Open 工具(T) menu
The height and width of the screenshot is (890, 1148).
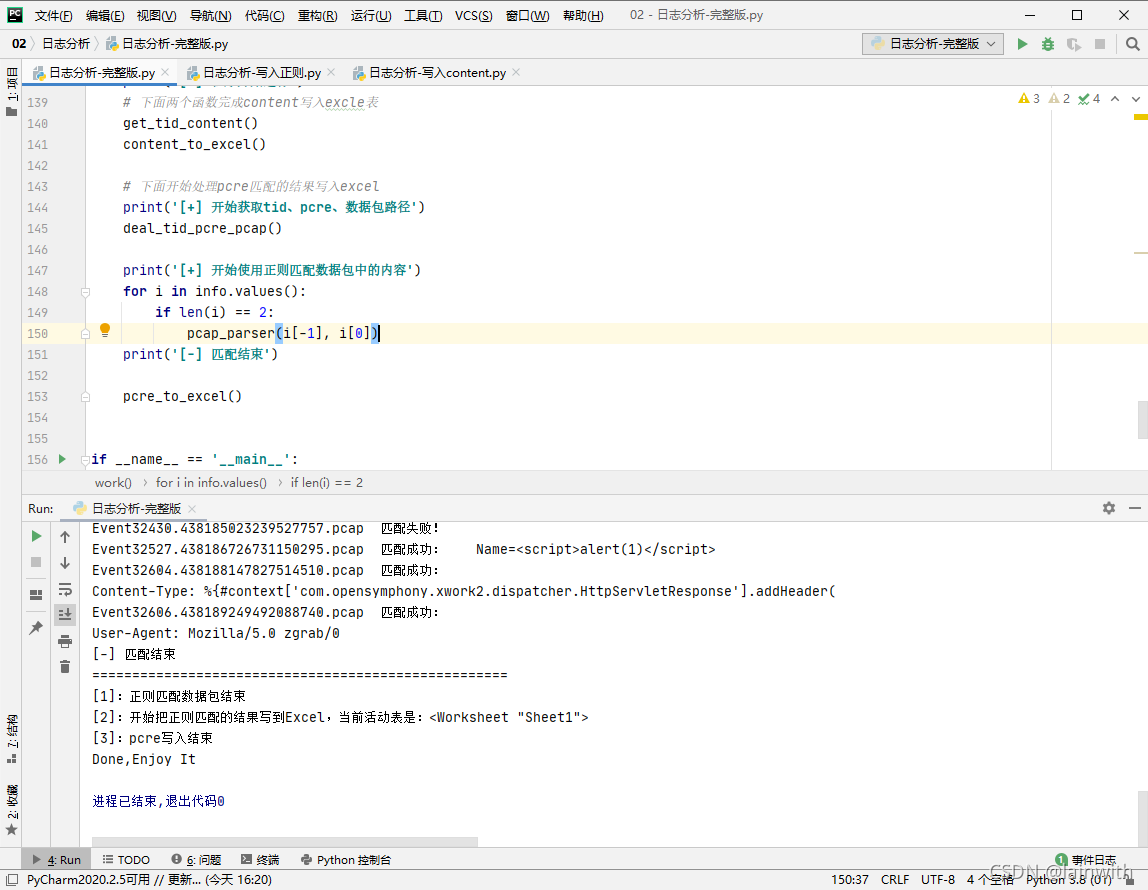coord(422,15)
